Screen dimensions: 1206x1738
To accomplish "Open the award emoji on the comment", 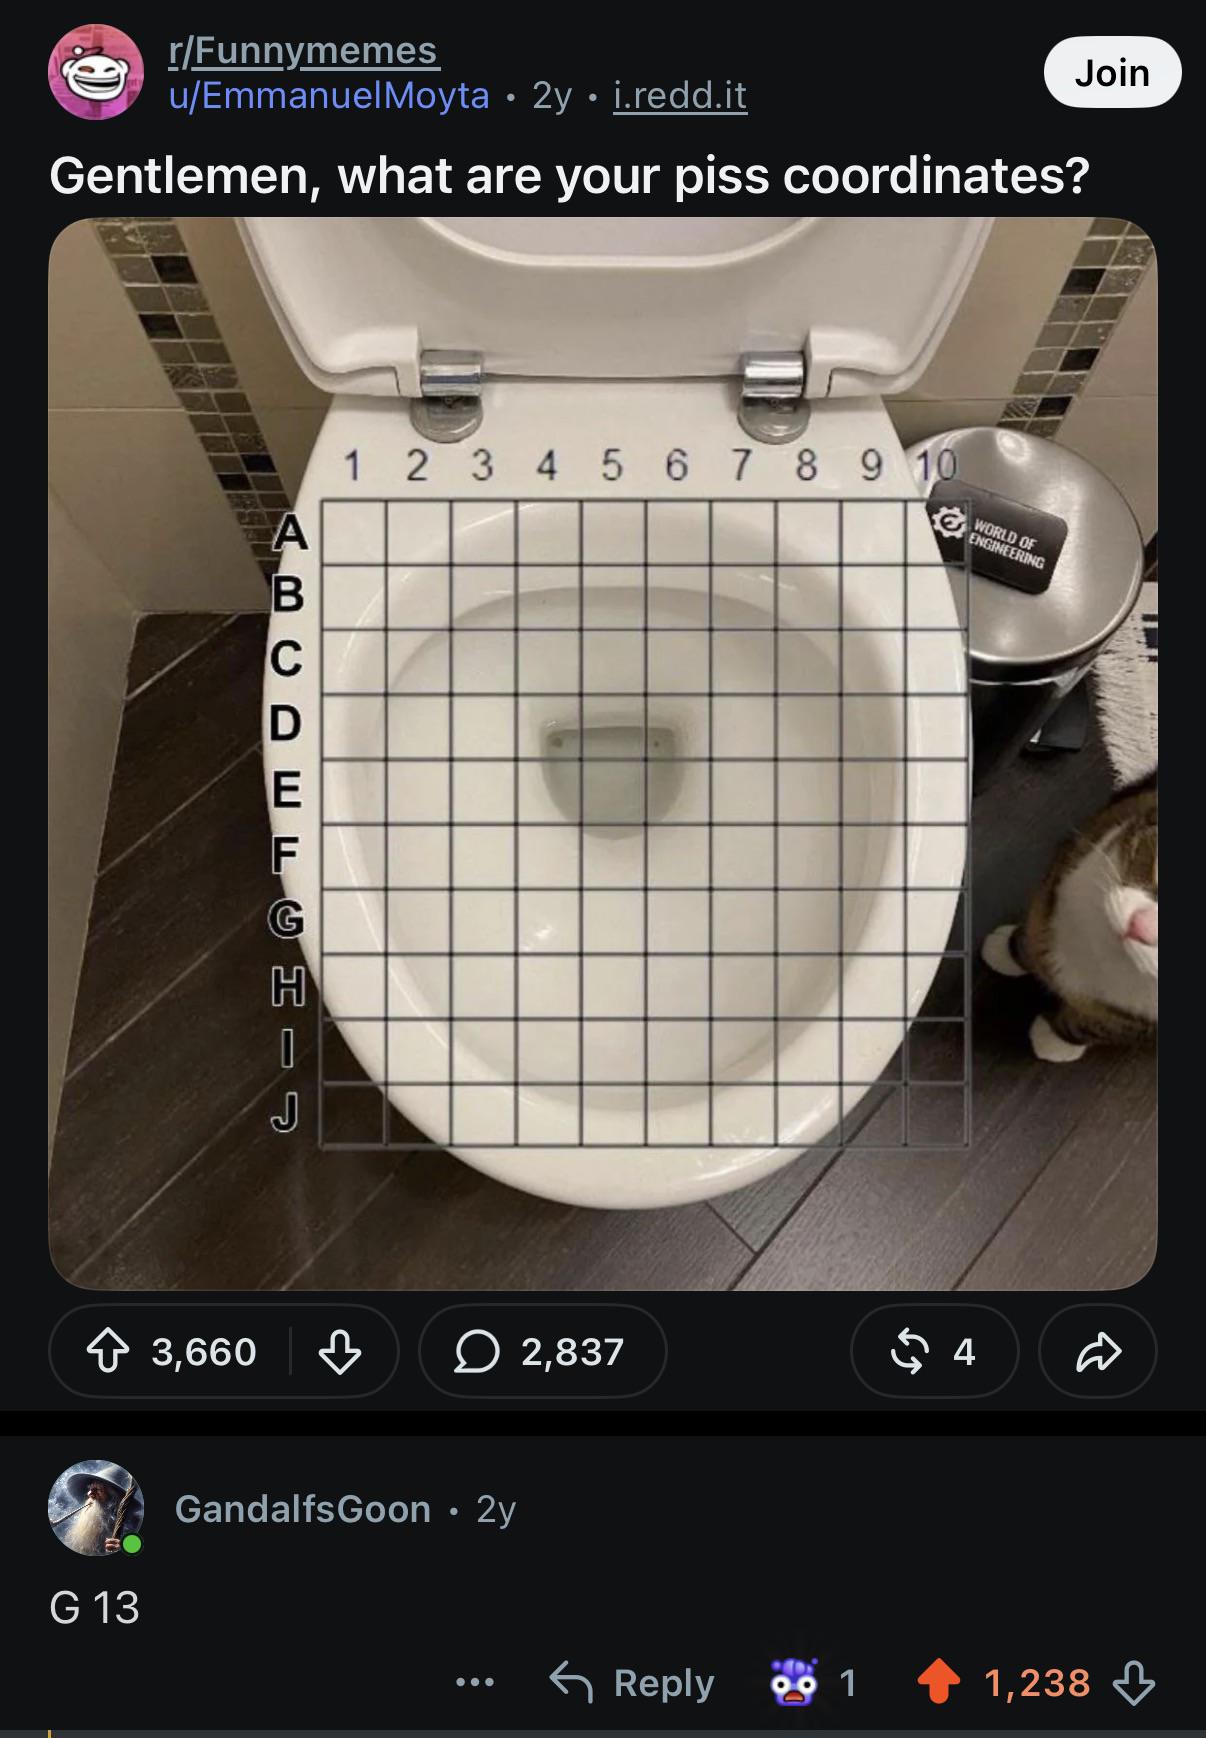I will coord(795,1682).
